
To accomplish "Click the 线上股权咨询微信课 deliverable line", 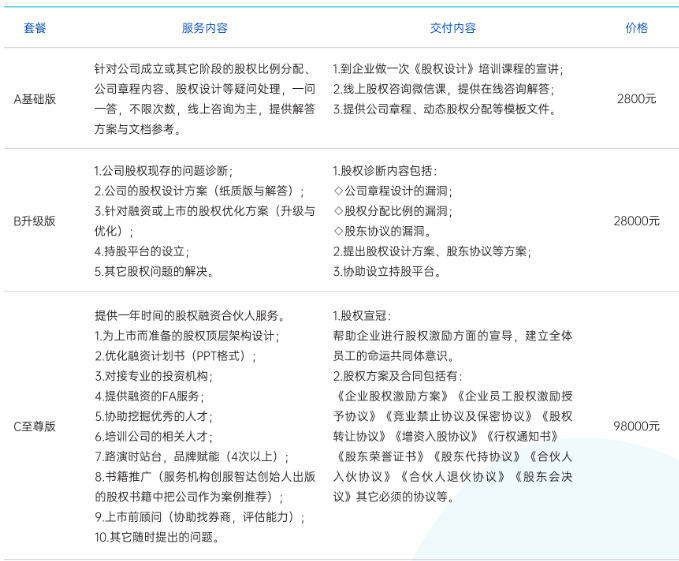I will click(x=442, y=89).
